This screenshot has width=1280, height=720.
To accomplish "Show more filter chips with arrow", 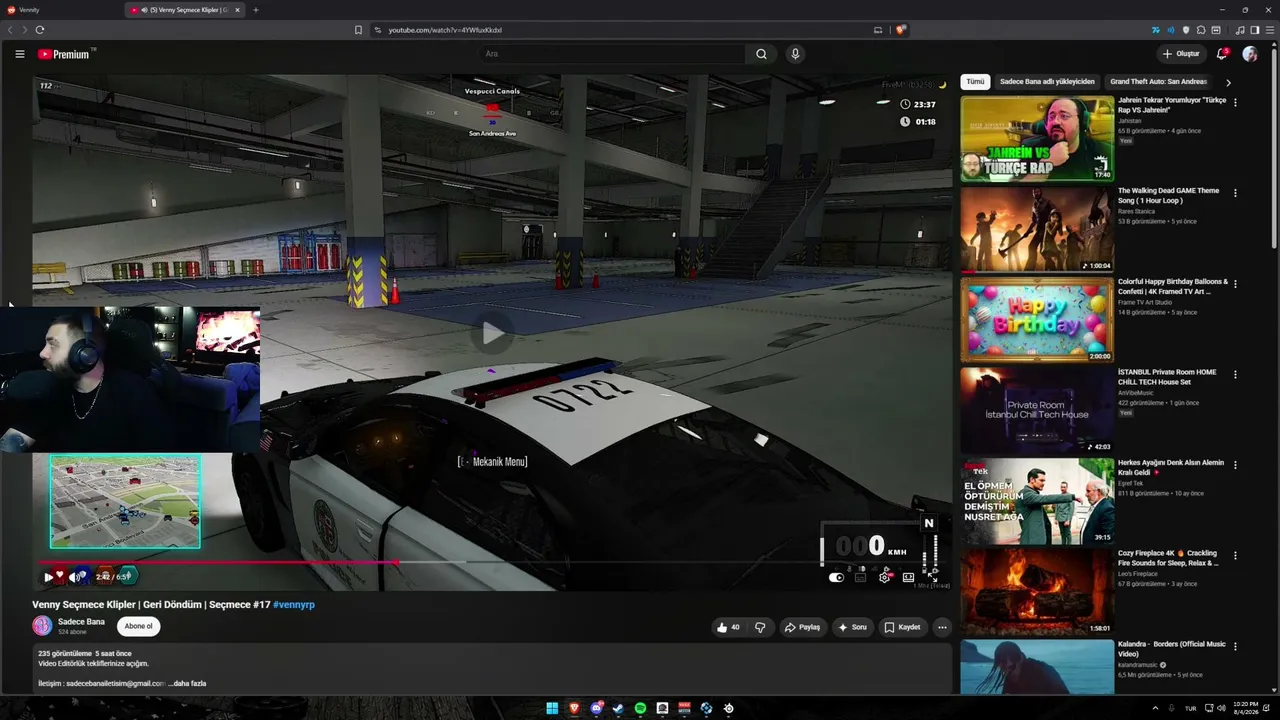I will tap(1228, 82).
